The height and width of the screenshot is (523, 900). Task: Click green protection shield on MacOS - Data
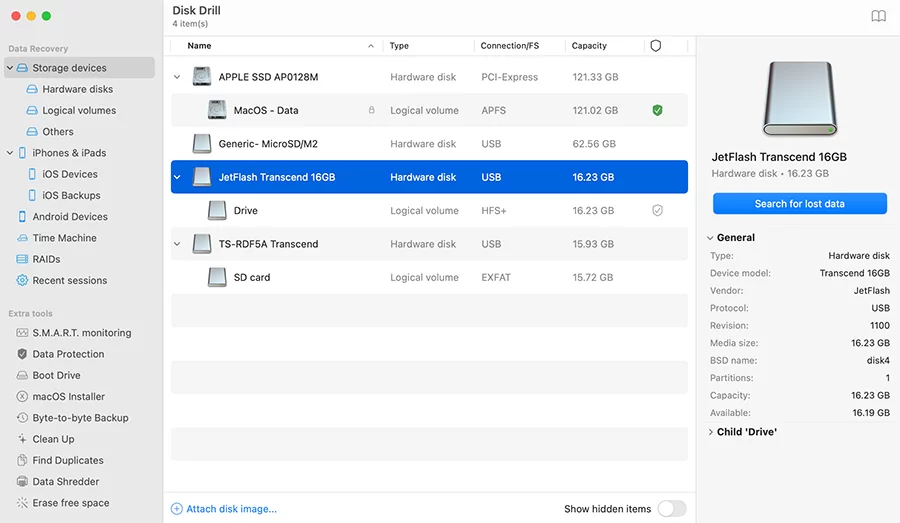(657, 110)
